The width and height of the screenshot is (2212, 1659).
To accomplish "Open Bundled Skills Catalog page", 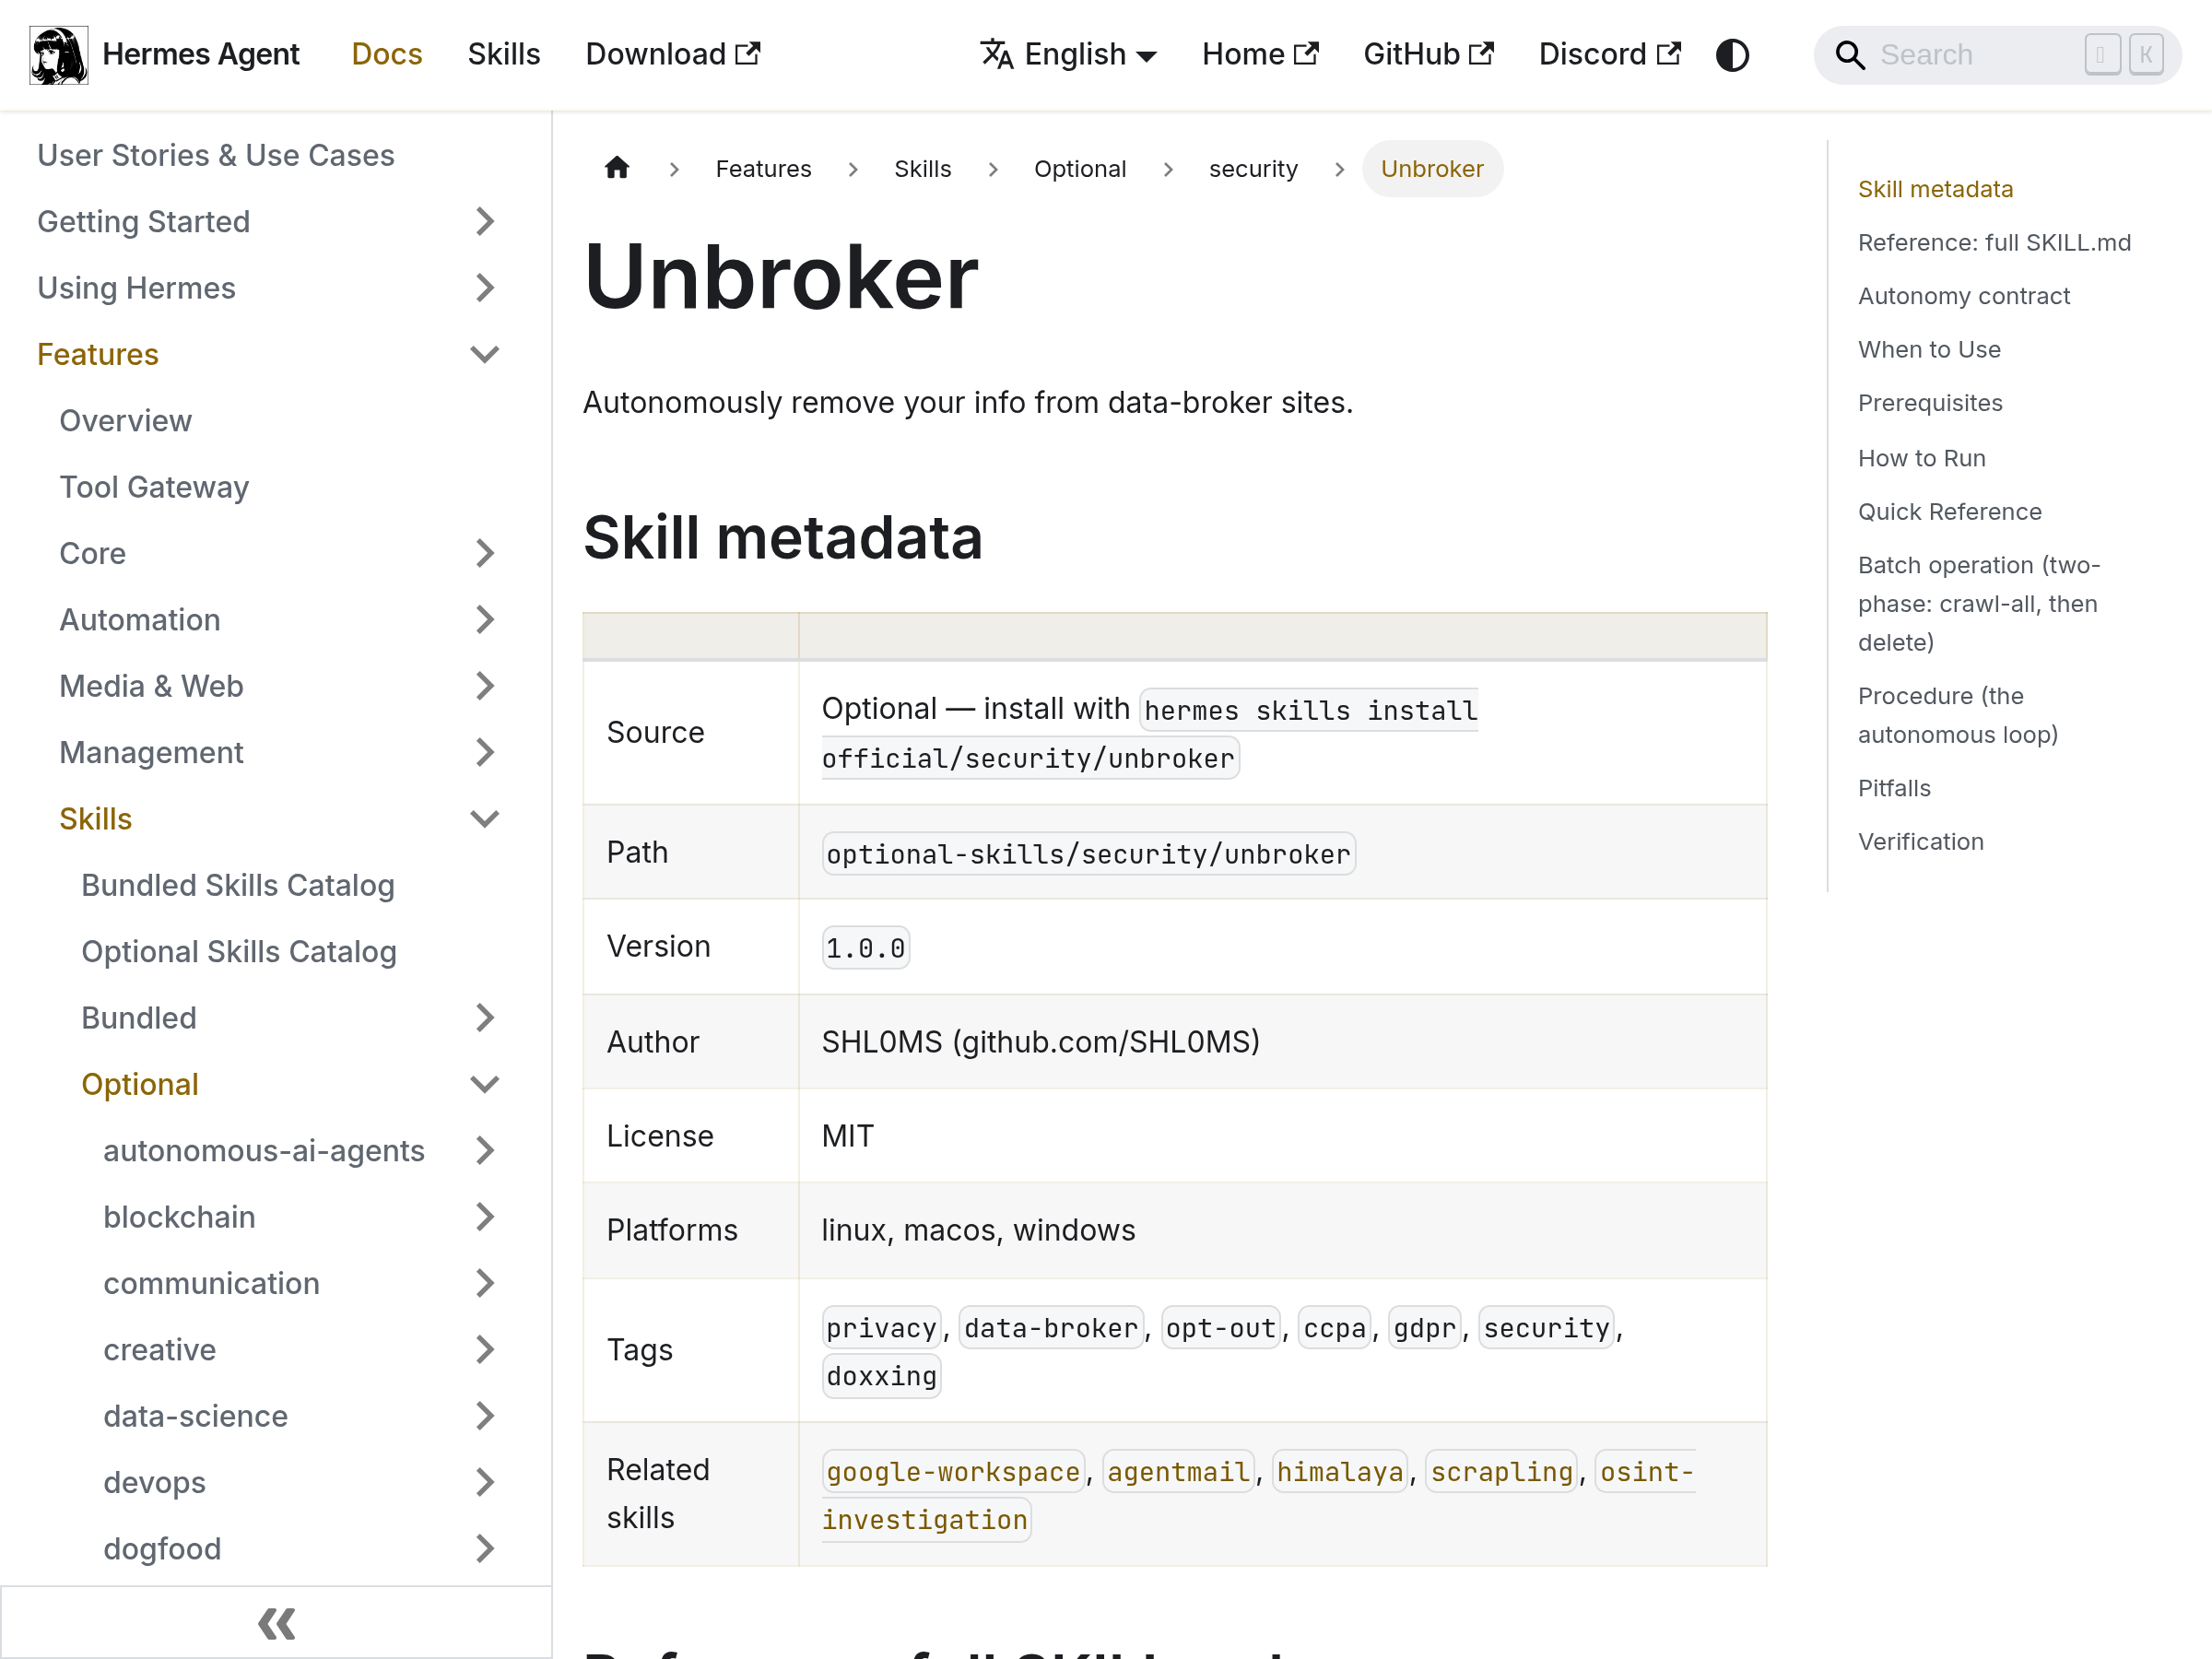I will click(238, 885).
